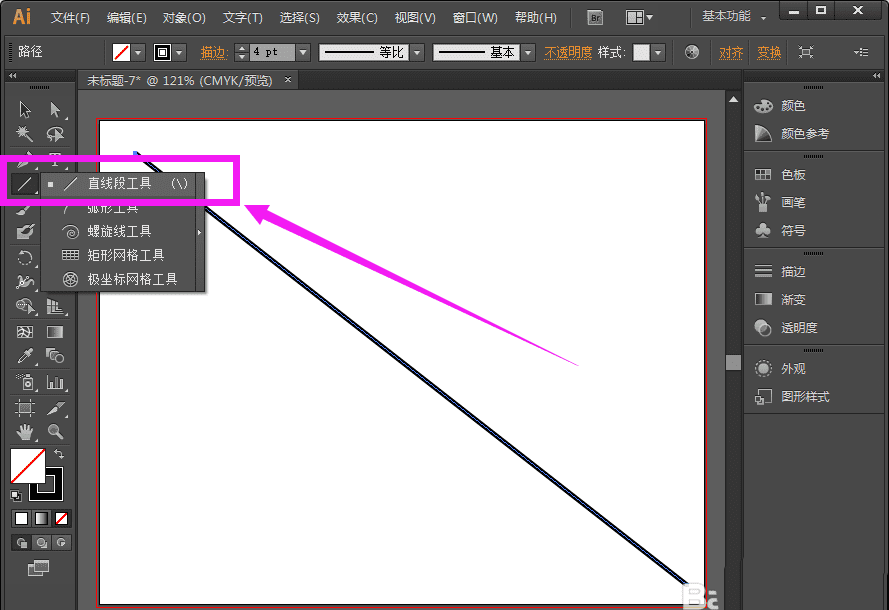Open the fill color dropdown arrow
889x610 pixels.
[x=138, y=53]
